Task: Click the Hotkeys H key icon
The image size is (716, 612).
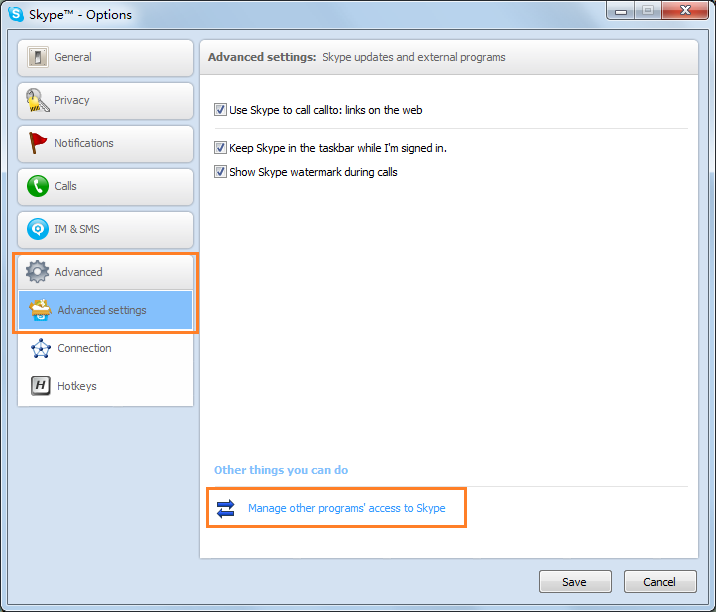Action: pyautogui.click(x=41, y=385)
